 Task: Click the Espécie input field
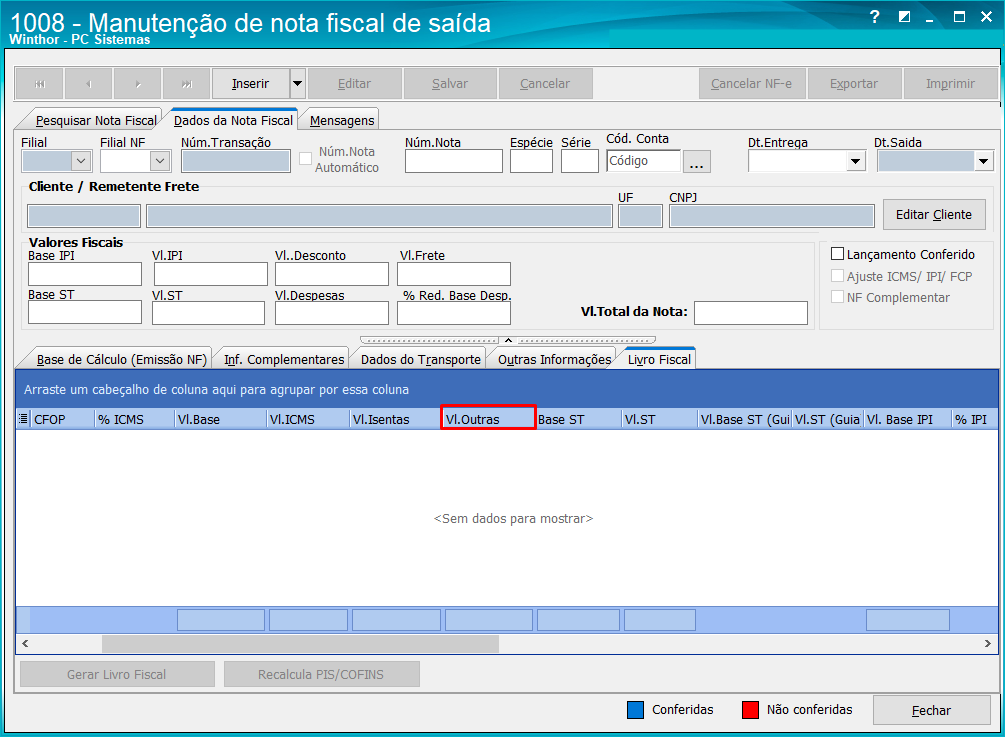tap(531, 161)
